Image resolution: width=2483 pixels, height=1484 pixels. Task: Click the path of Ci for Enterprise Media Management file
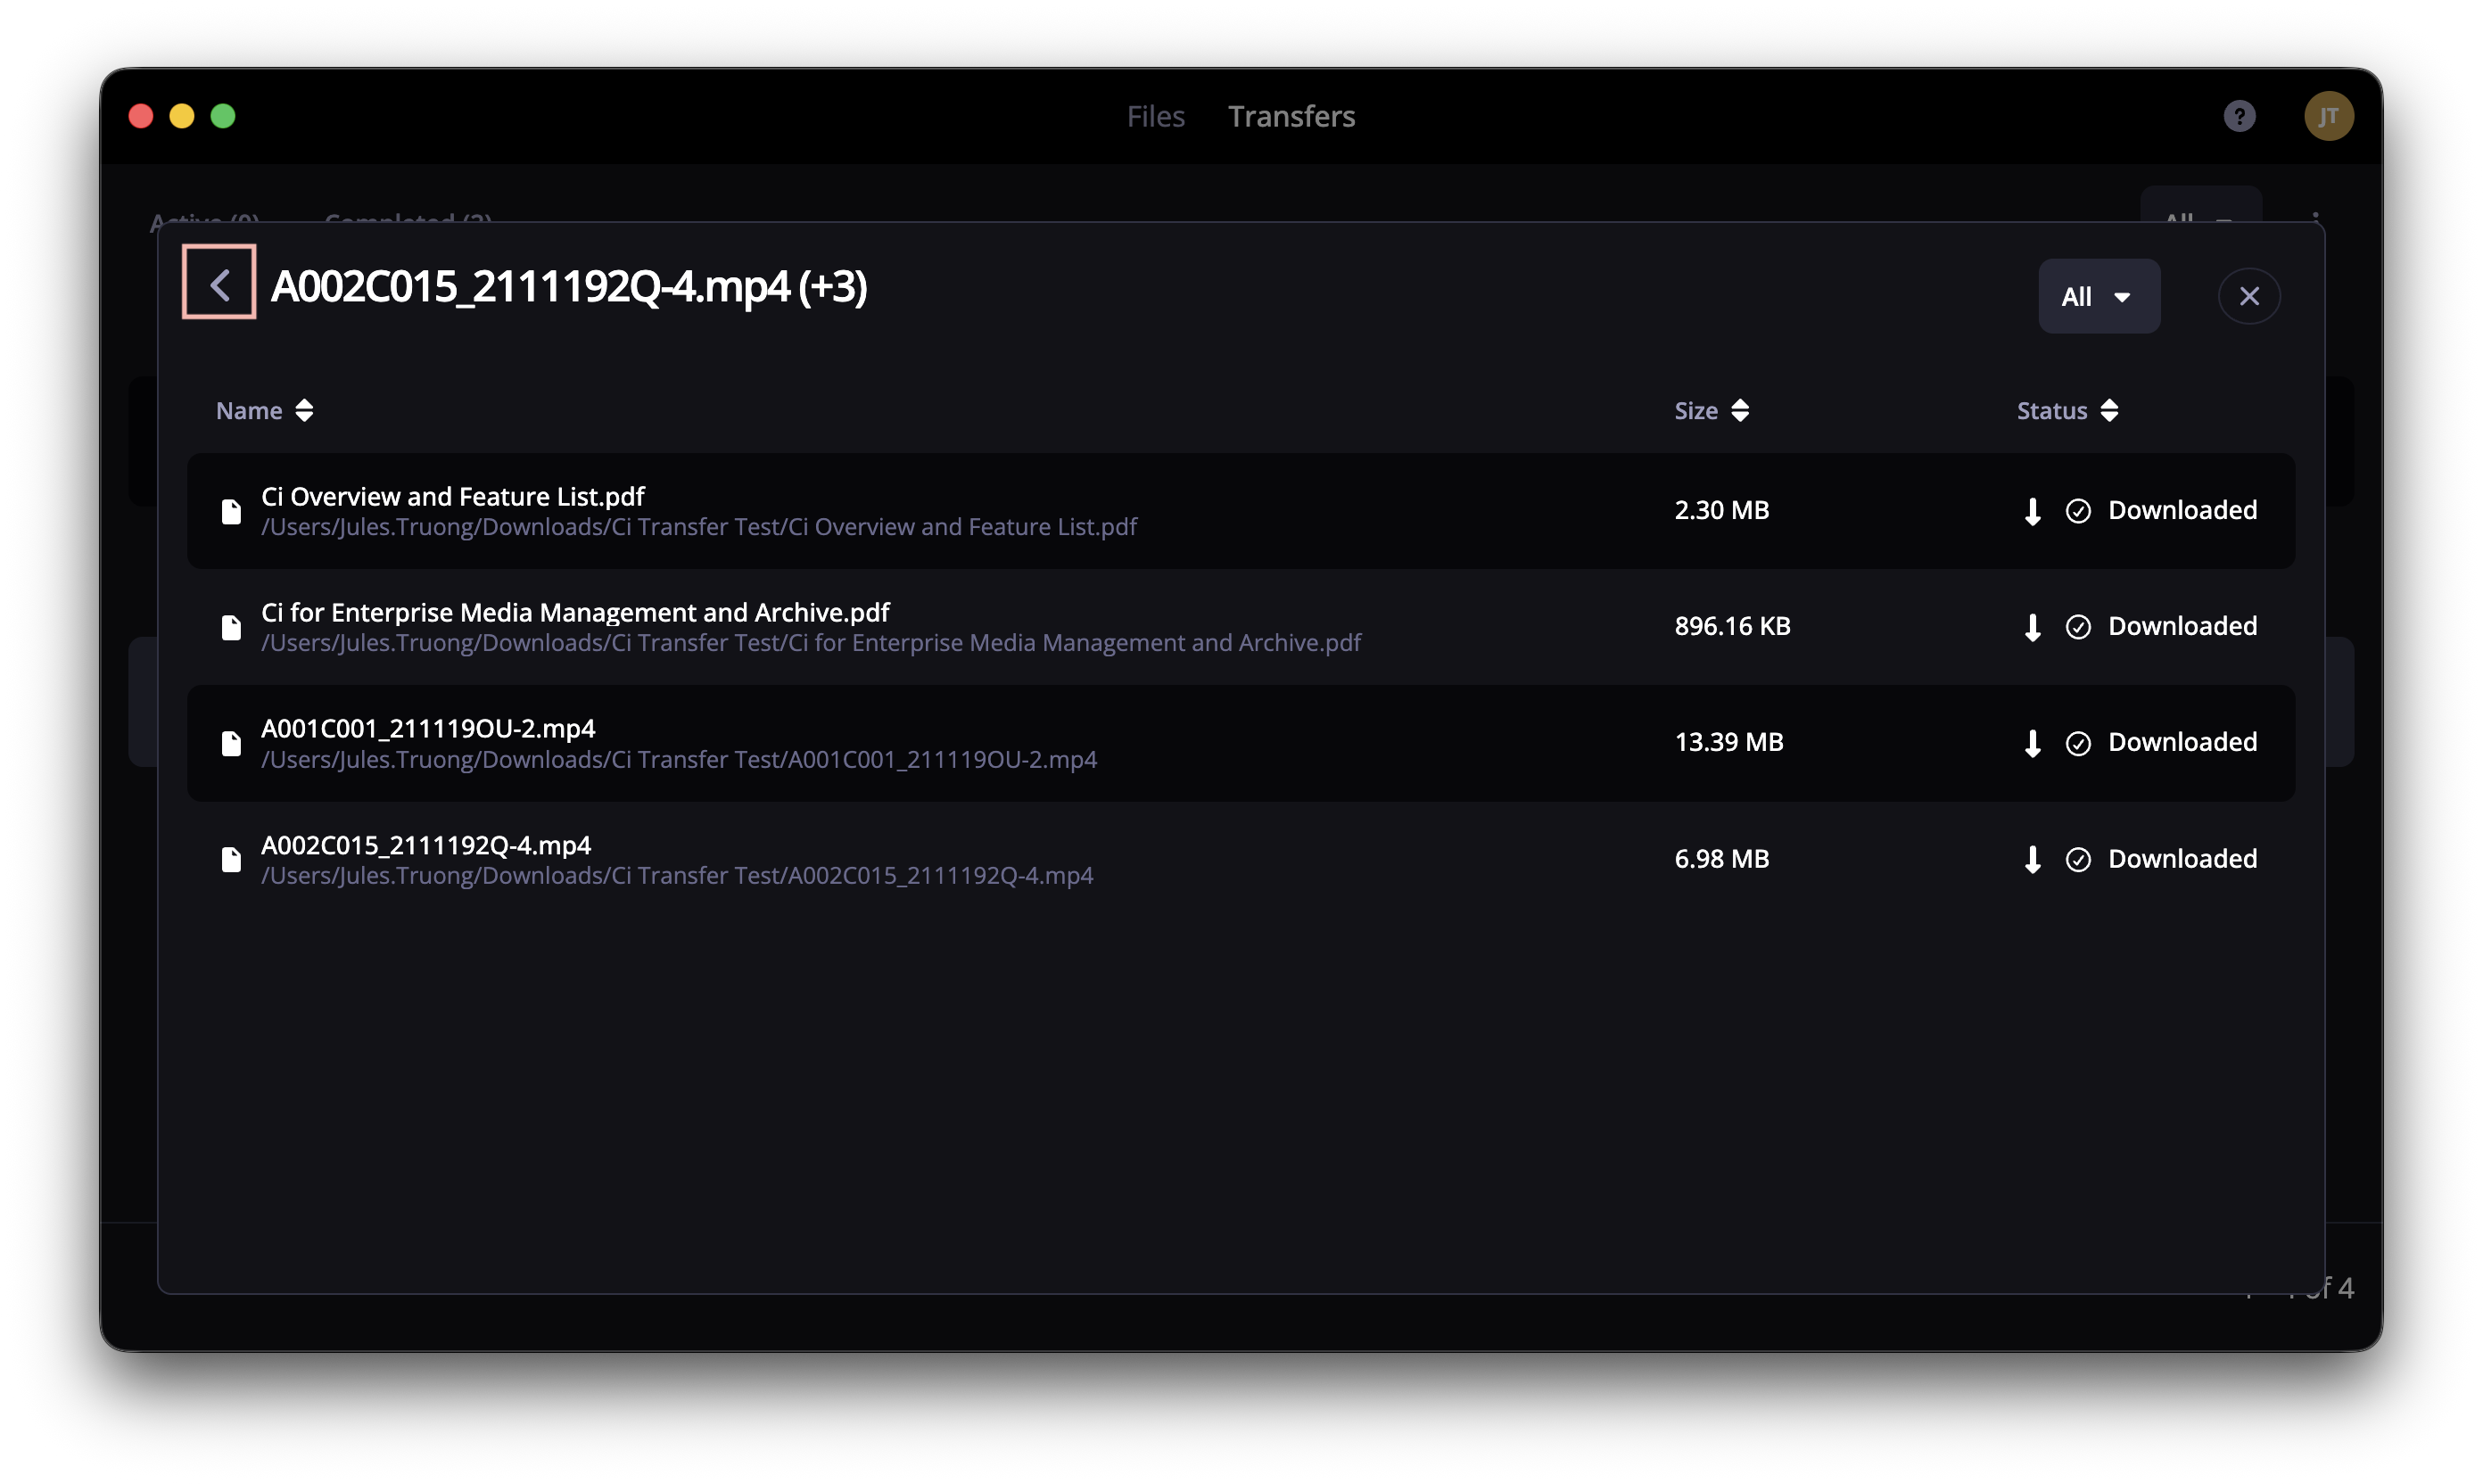[x=811, y=643]
